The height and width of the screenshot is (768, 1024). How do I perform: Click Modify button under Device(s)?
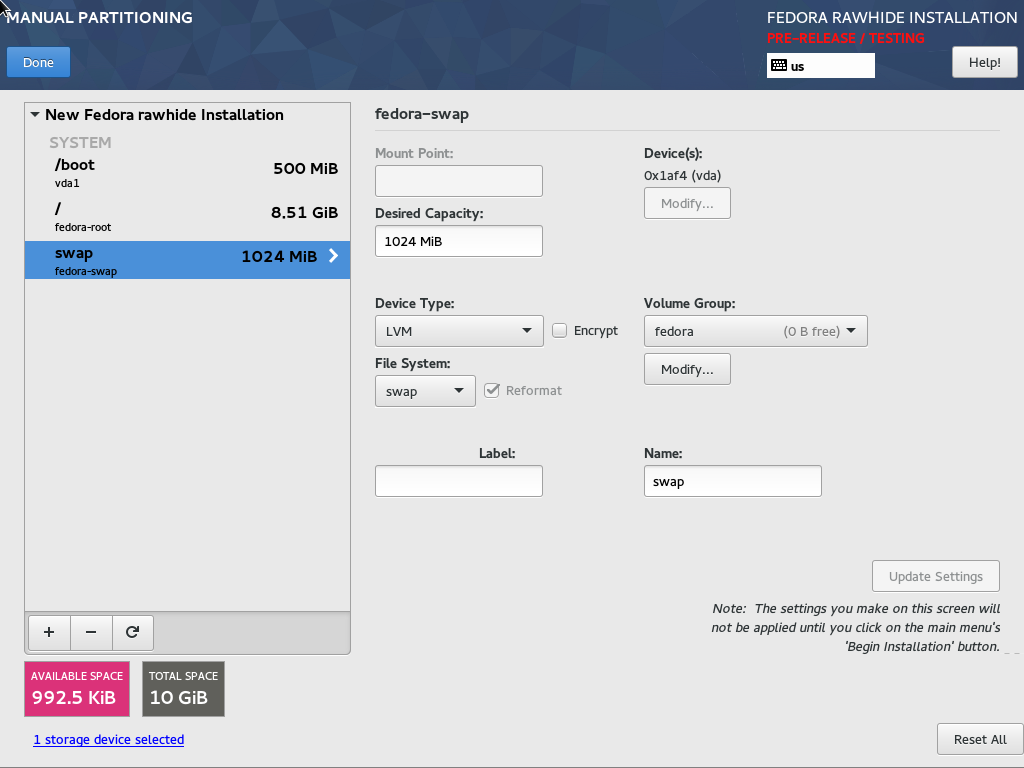tap(687, 204)
